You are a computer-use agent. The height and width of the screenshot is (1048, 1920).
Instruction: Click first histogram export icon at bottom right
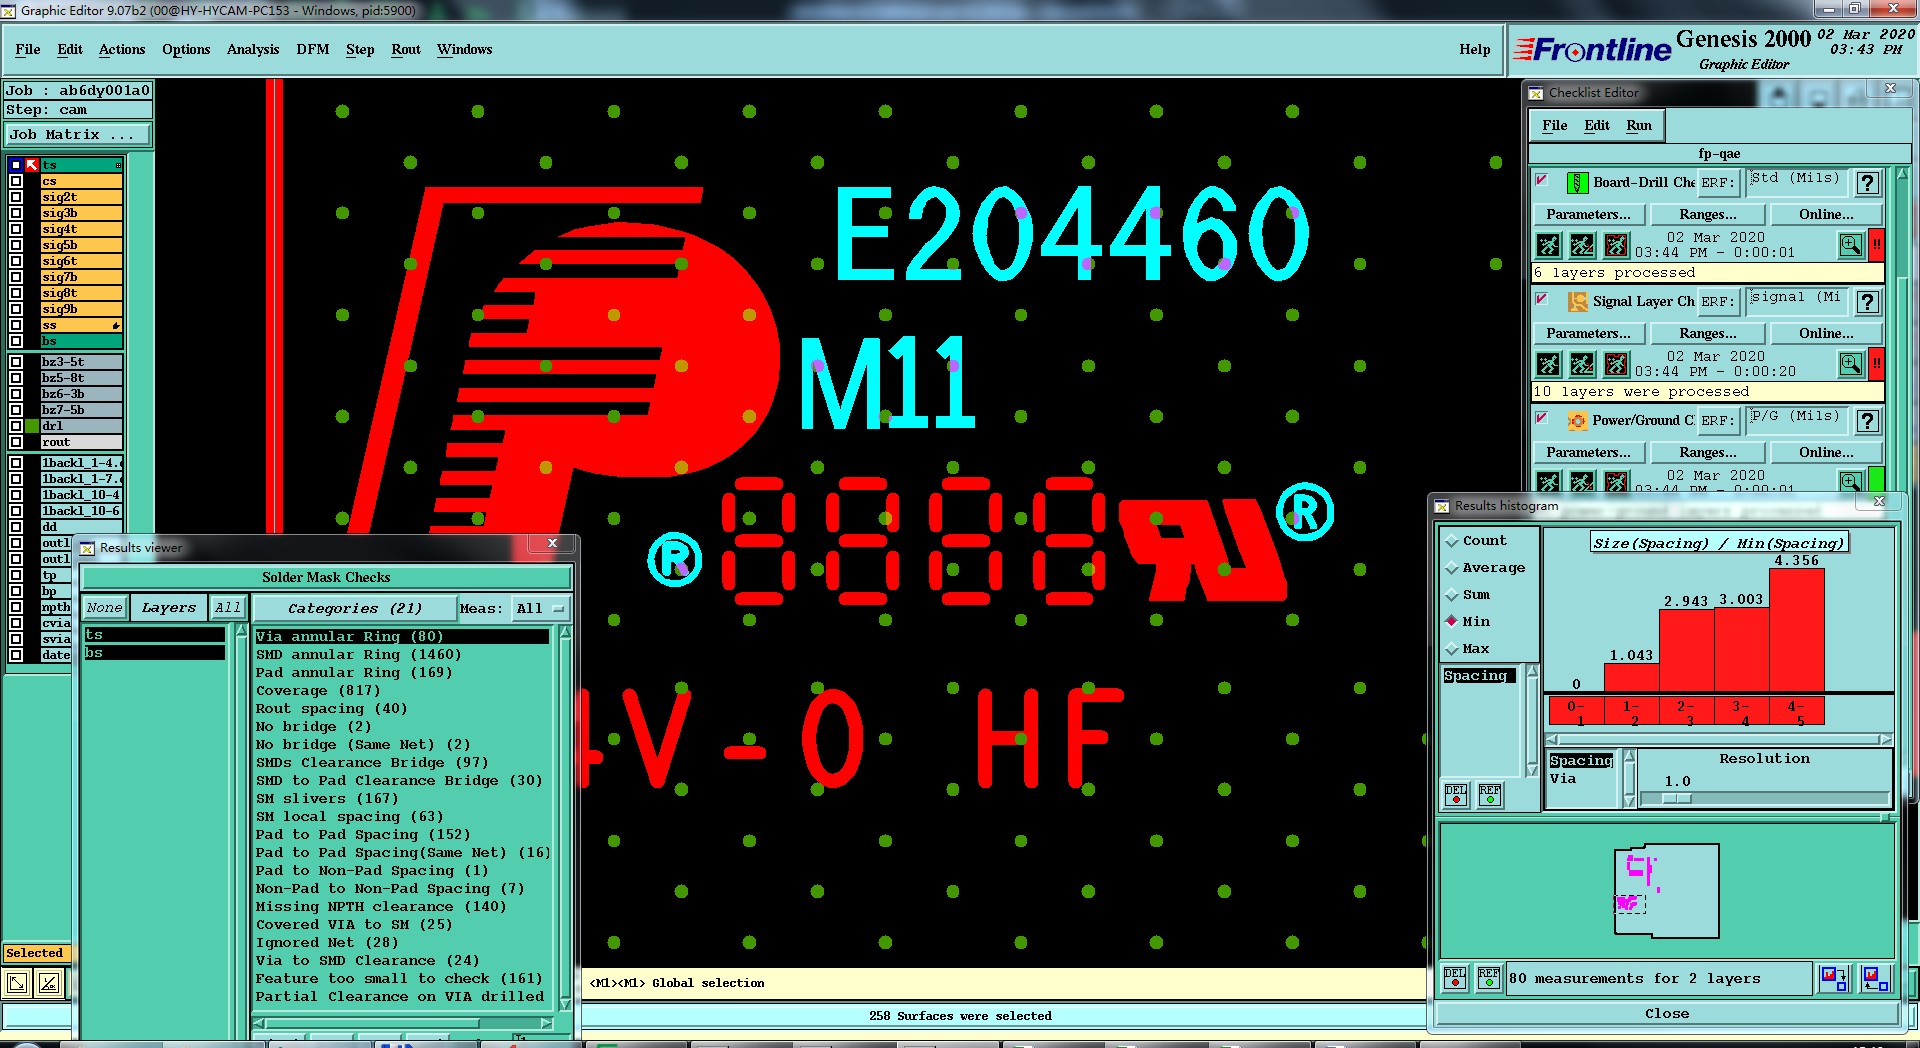1834,978
